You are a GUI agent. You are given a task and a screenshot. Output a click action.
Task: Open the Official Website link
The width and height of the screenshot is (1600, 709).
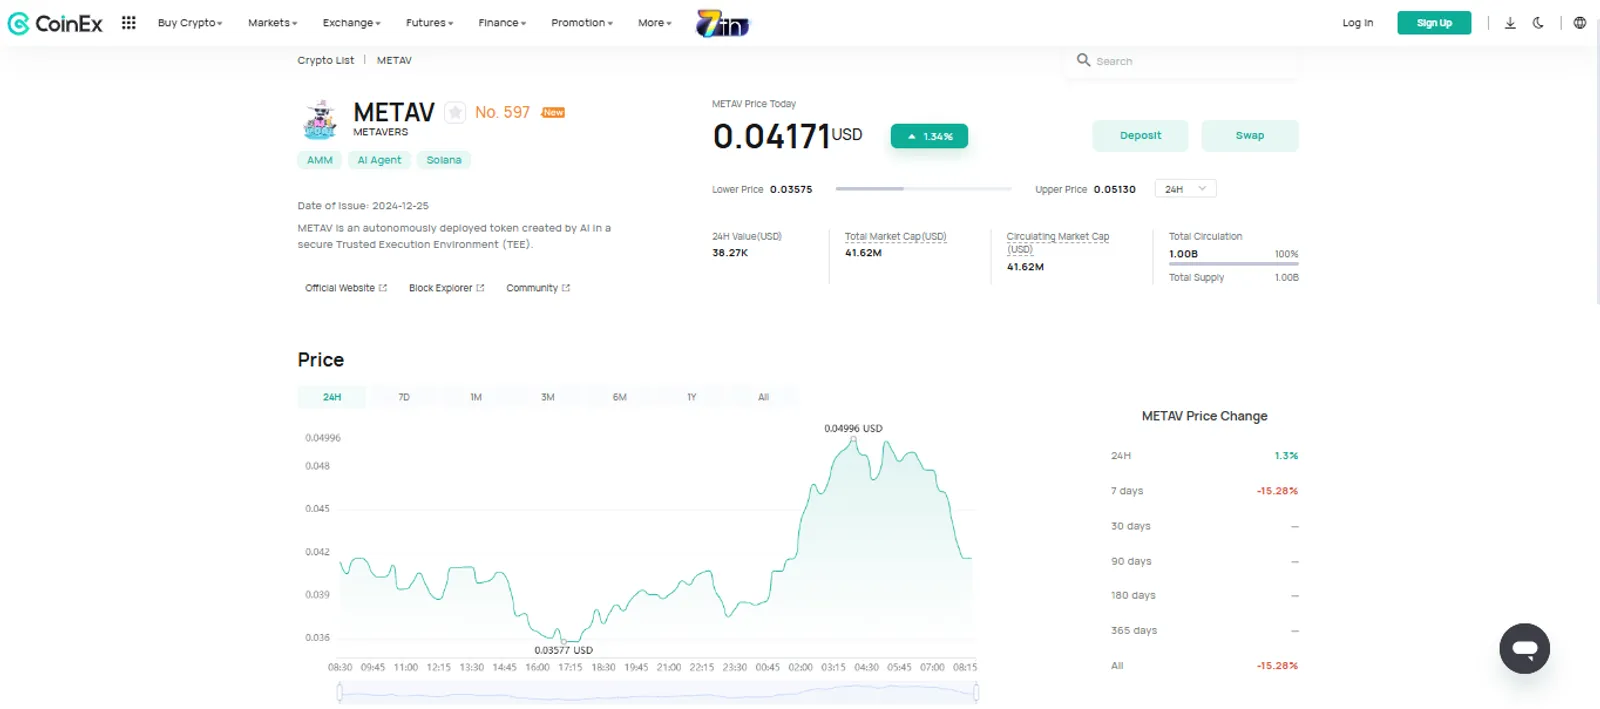coord(346,288)
